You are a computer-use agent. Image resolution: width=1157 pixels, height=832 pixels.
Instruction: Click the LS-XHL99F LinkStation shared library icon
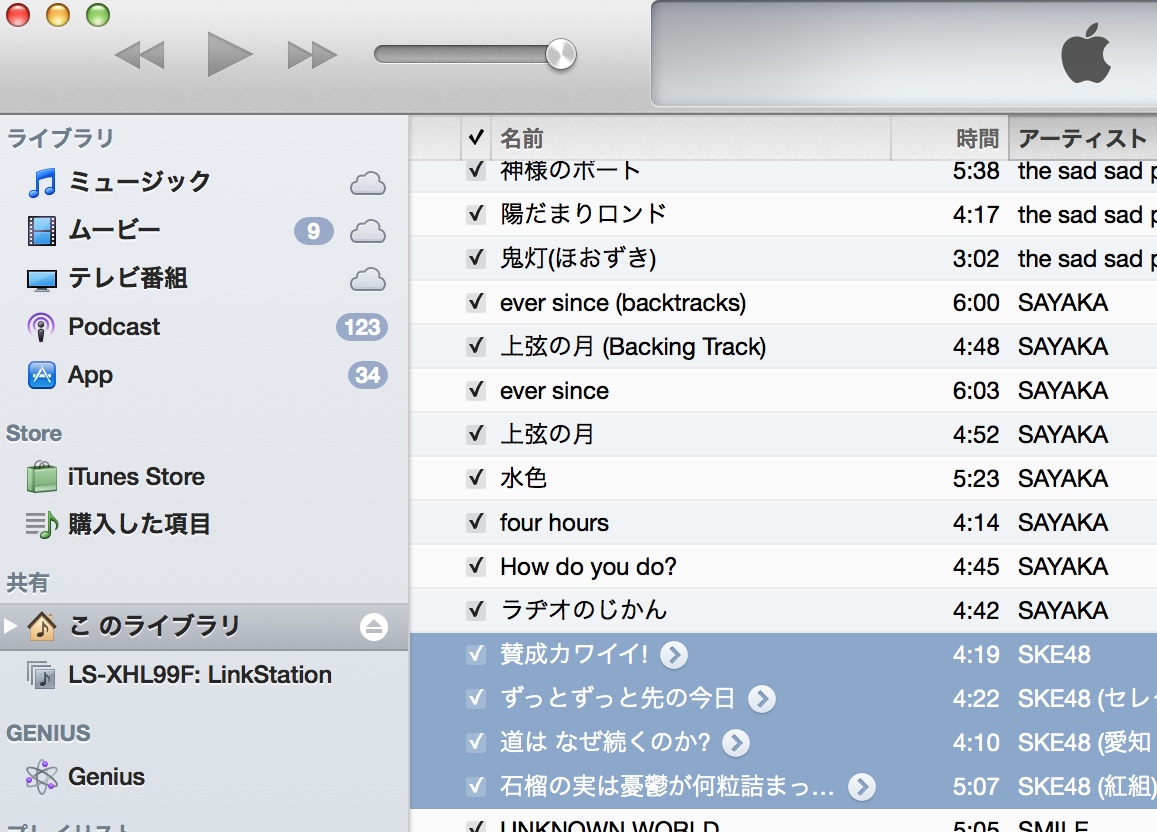pyautogui.click(x=41, y=675)
